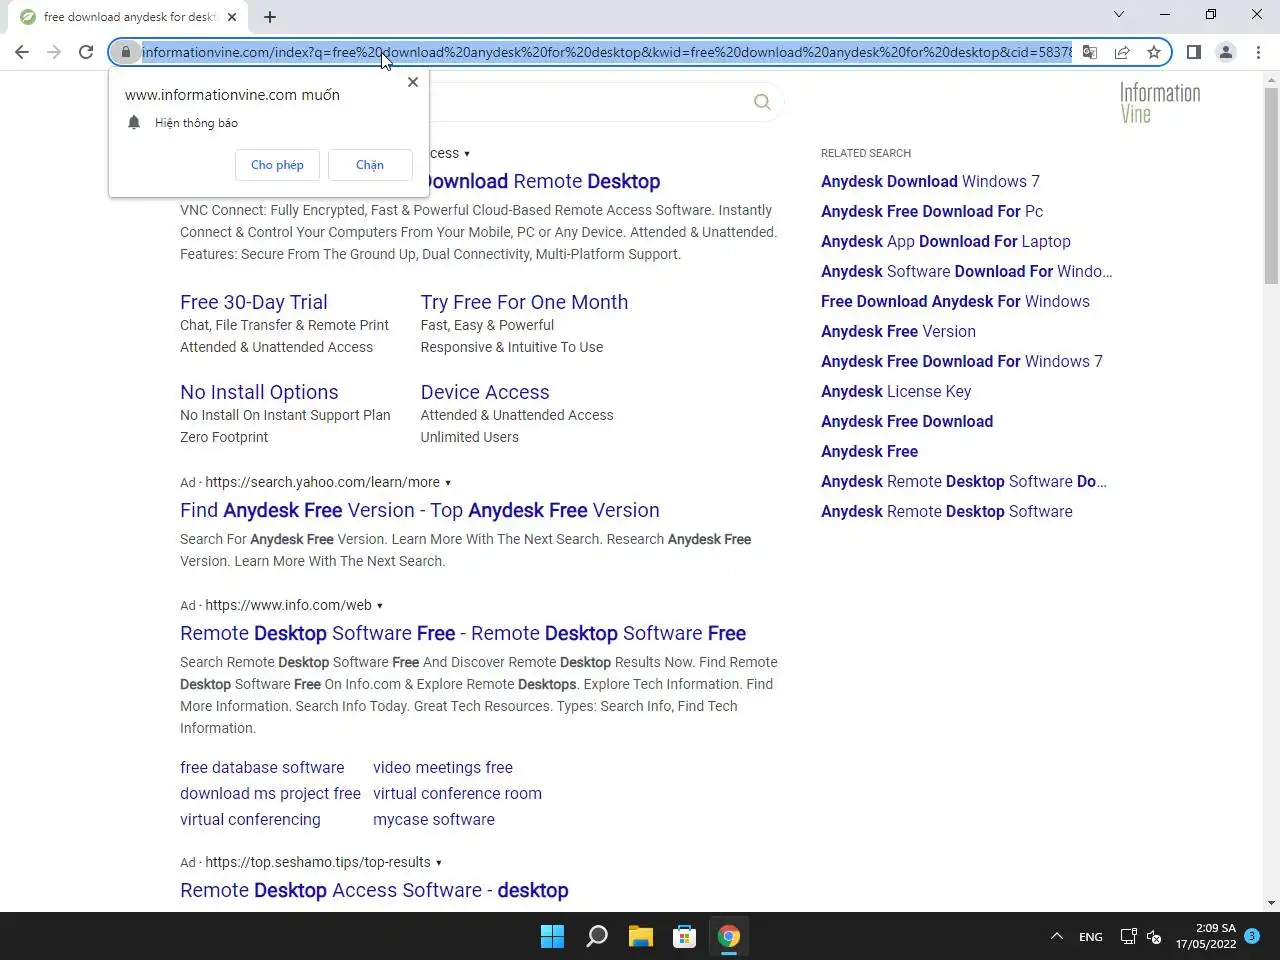The height and width of the screenshot is (960, 1280).
Task: Show hidden system tray icons
Action: tap(1056, 937)
